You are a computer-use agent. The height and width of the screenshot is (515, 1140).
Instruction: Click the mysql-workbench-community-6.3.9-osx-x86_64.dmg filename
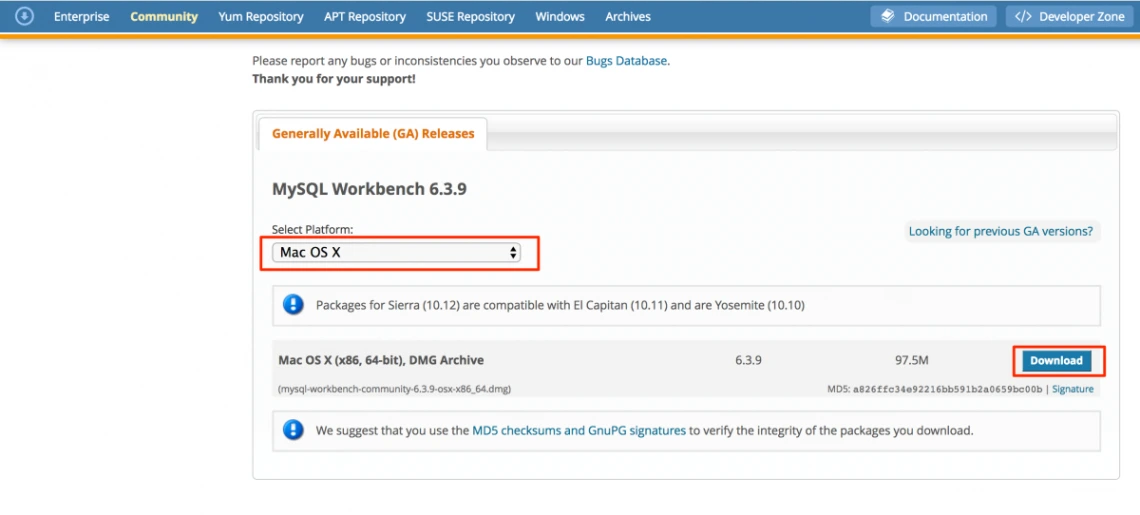tap(395, 389)
